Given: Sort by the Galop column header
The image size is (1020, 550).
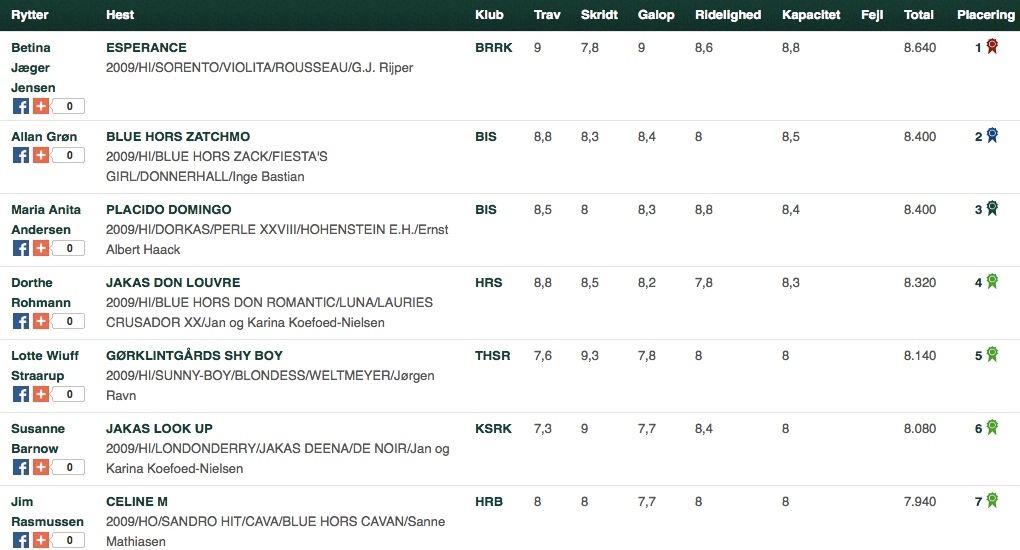Looking at the screenshot, I should 656,14.
